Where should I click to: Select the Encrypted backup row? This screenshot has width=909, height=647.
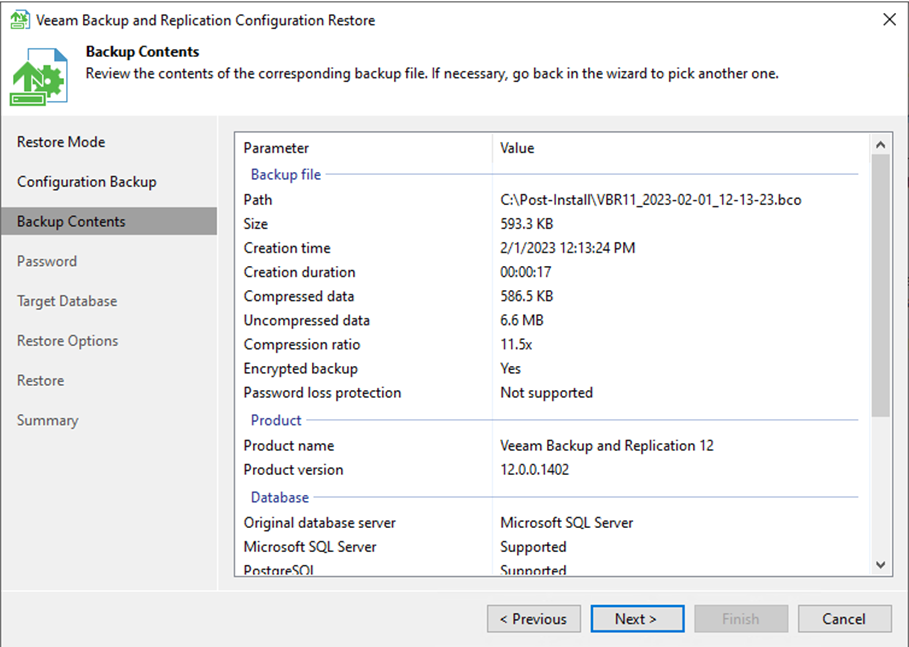click(550, 369)
